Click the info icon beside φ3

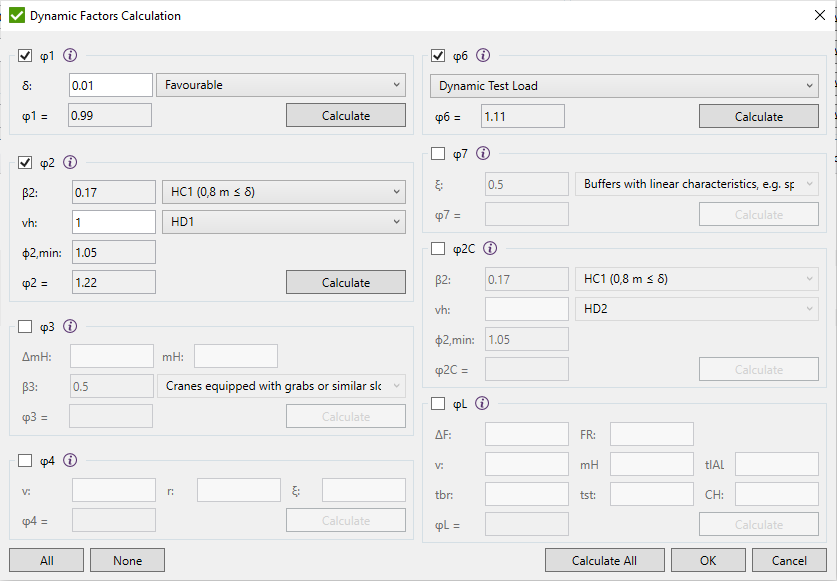coord(69,326)
